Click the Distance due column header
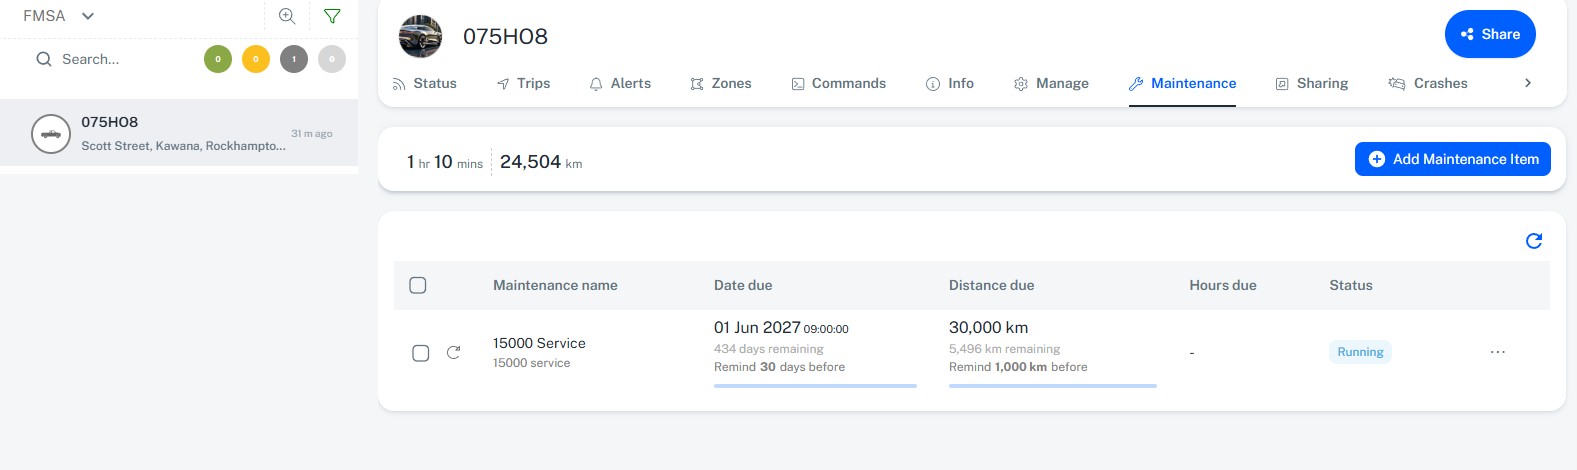Image resolution: width=1577 pixels, height=470 pixels. click(991, 285)
